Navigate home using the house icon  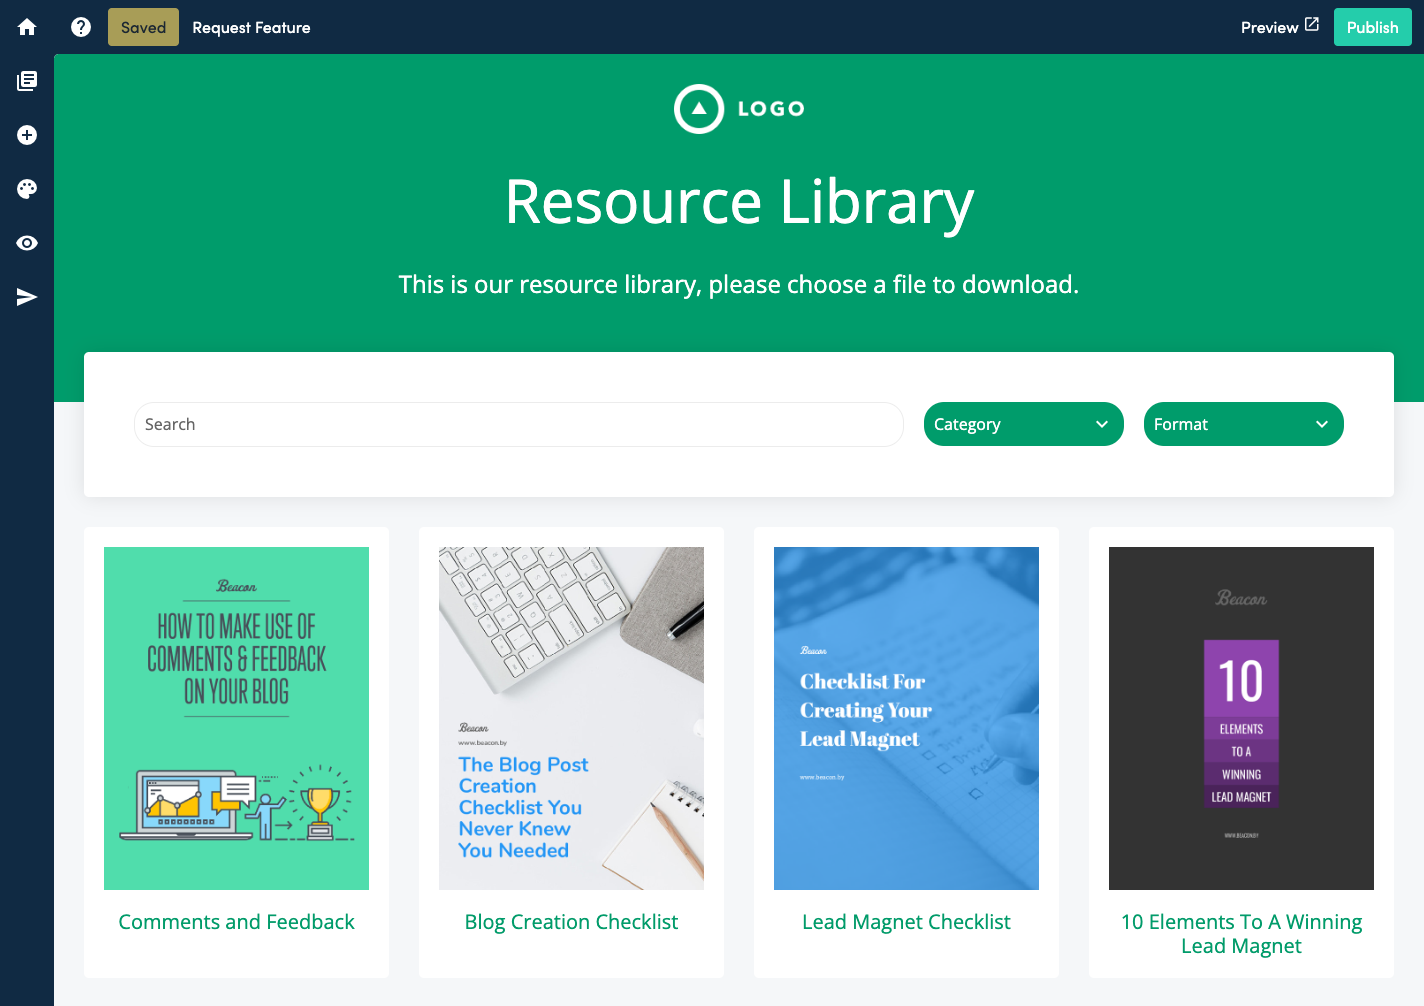[26, 27]
